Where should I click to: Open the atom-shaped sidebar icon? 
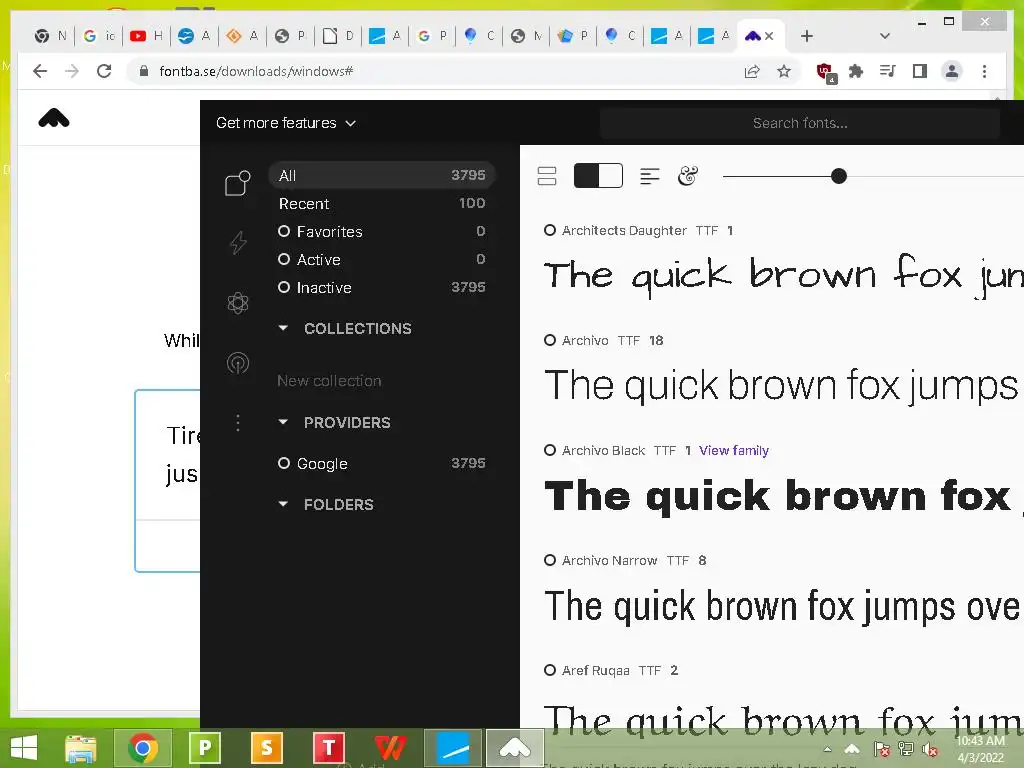(x=238, y=302)
